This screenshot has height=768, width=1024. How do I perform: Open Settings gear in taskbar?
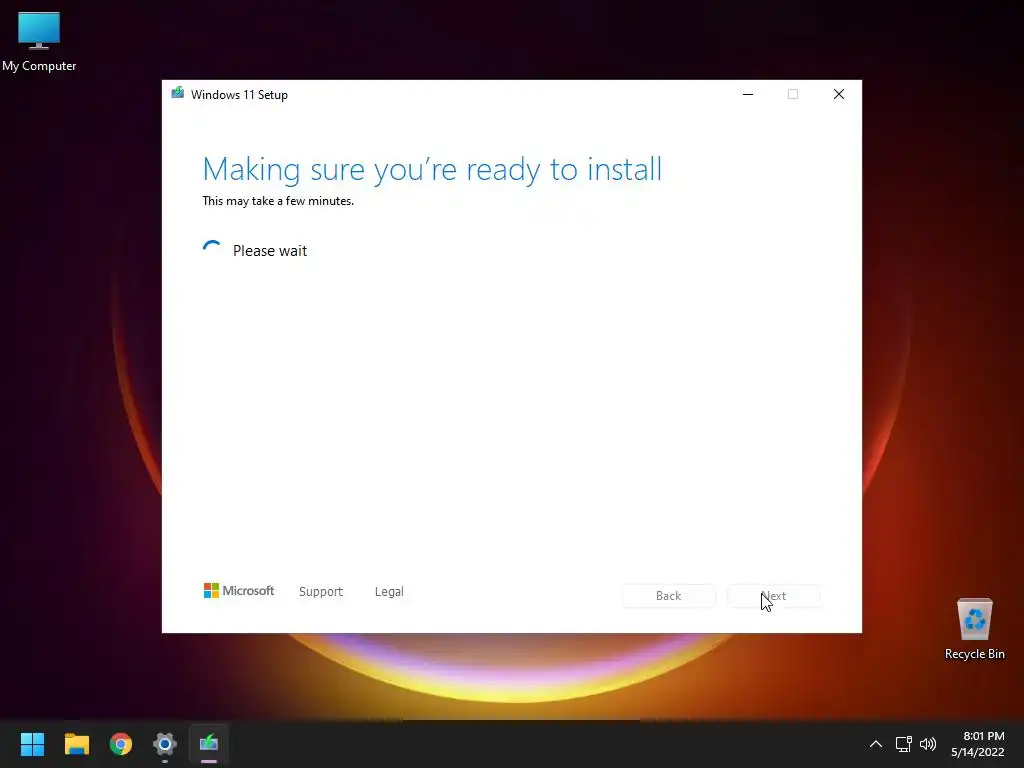point(165,744)
